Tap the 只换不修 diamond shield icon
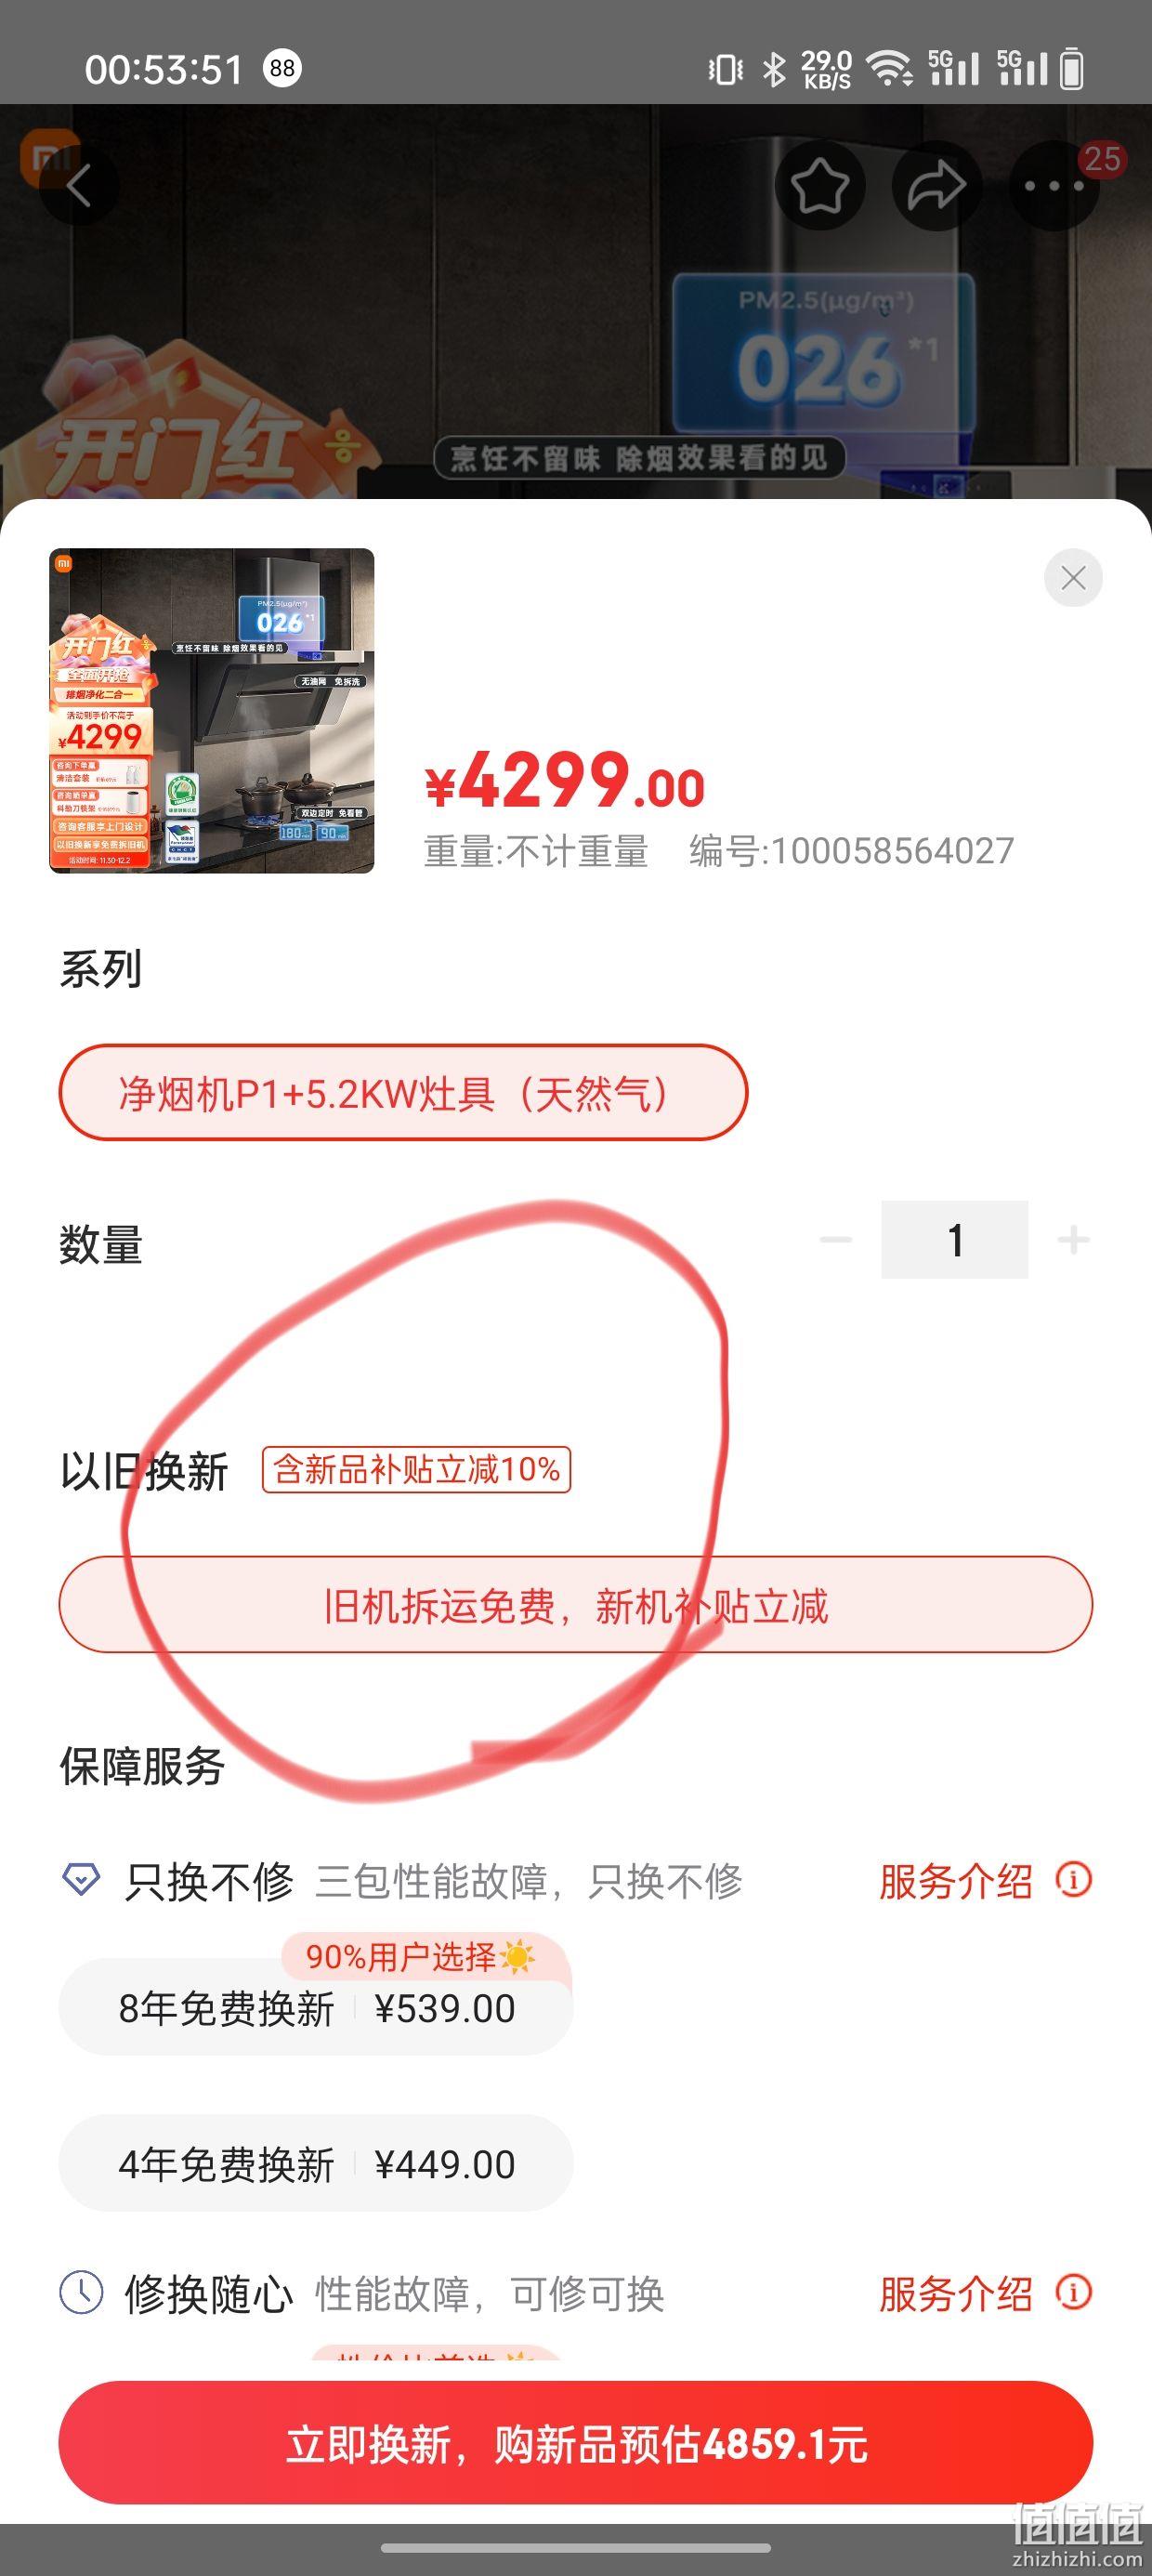The width and height of the screenshot is (1152, 2576). point(81,1880)
